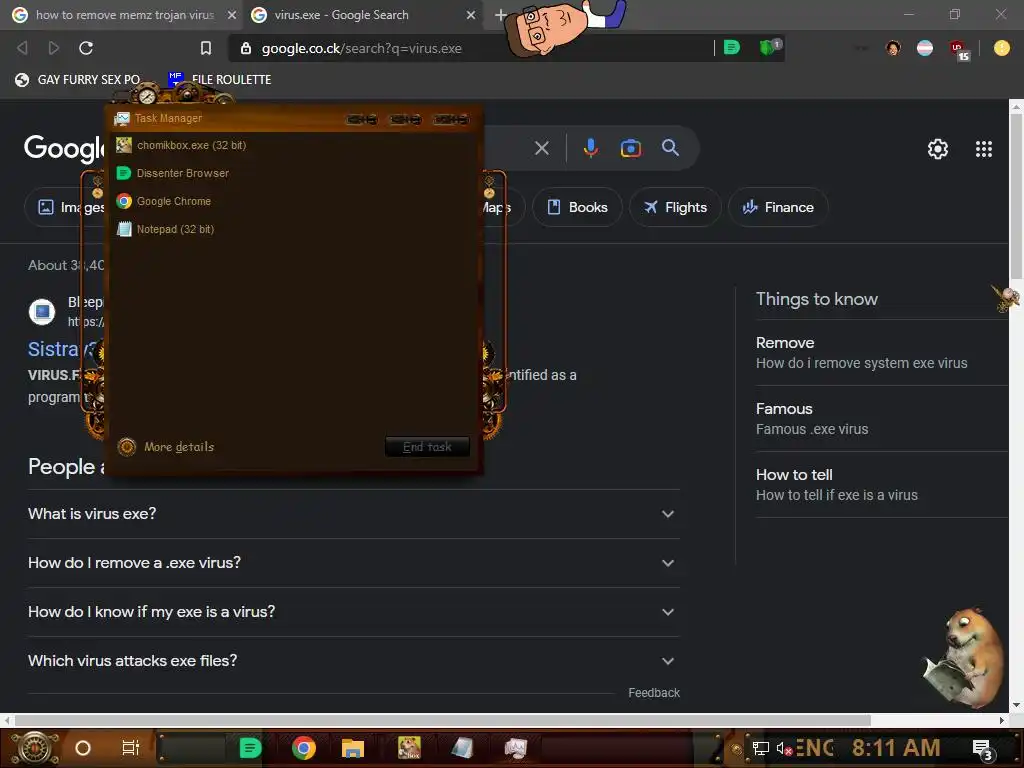Open the yellow round icon at toolbar end
The width and height of the screenshot is (1024, 768).
1002,48
